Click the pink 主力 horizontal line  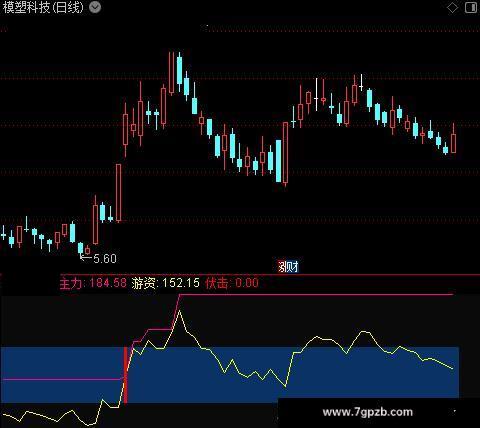coord(316,295)
